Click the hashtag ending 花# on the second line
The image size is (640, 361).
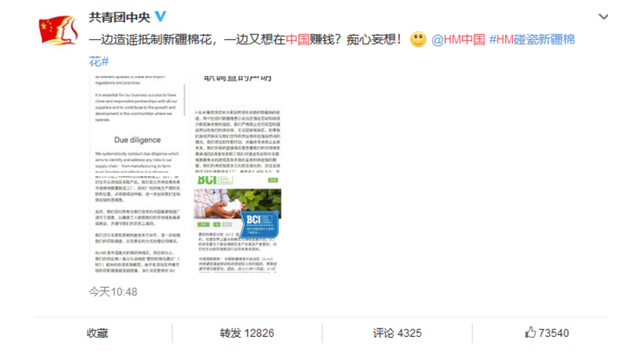pos(99,62)
